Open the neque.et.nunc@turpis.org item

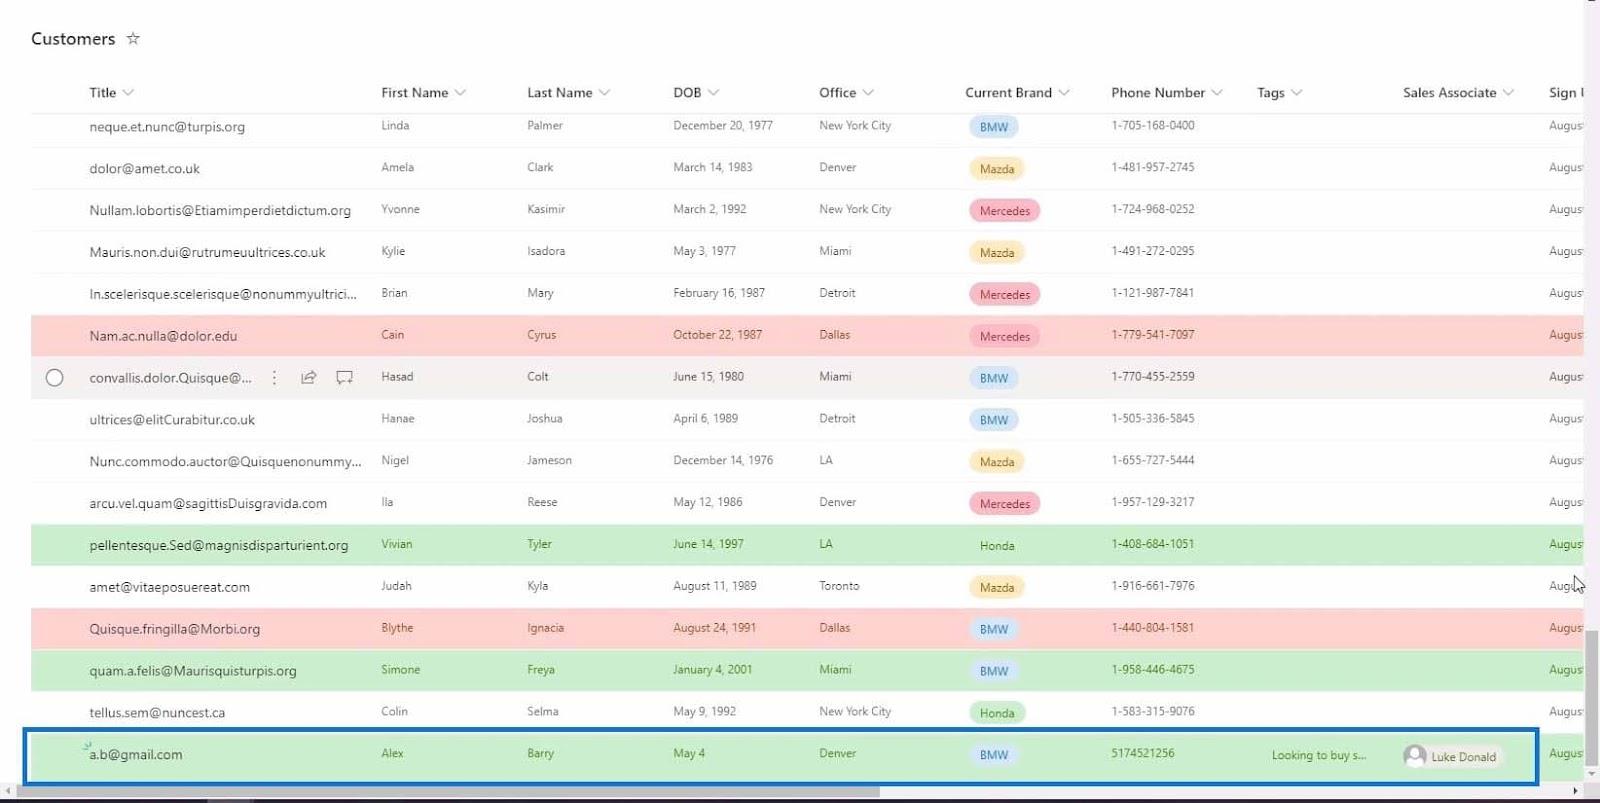pos(167,127)
